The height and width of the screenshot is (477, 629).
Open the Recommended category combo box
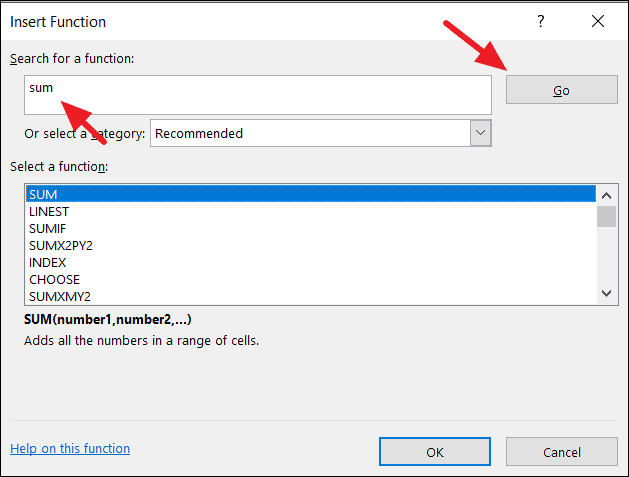click(321, 133)
